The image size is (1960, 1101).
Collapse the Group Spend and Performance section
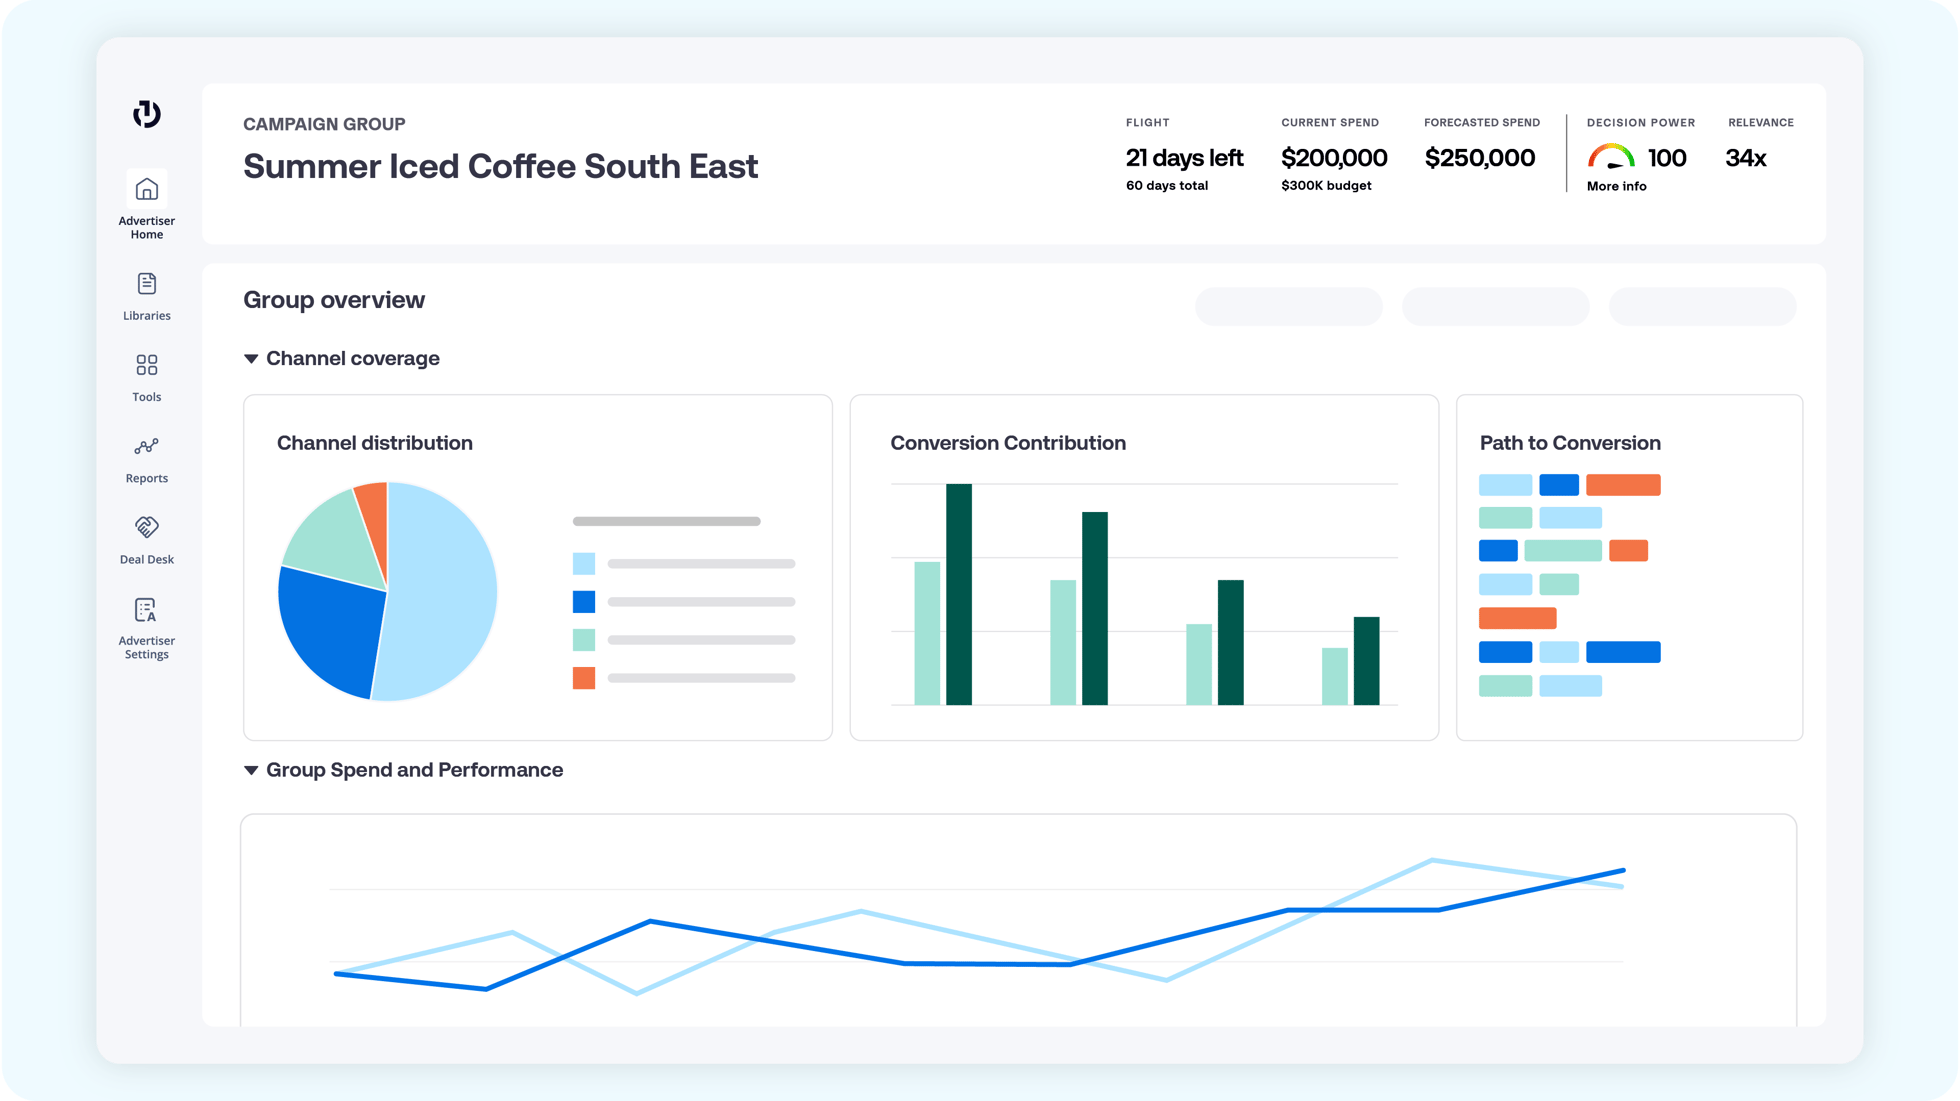click(252, 769)
